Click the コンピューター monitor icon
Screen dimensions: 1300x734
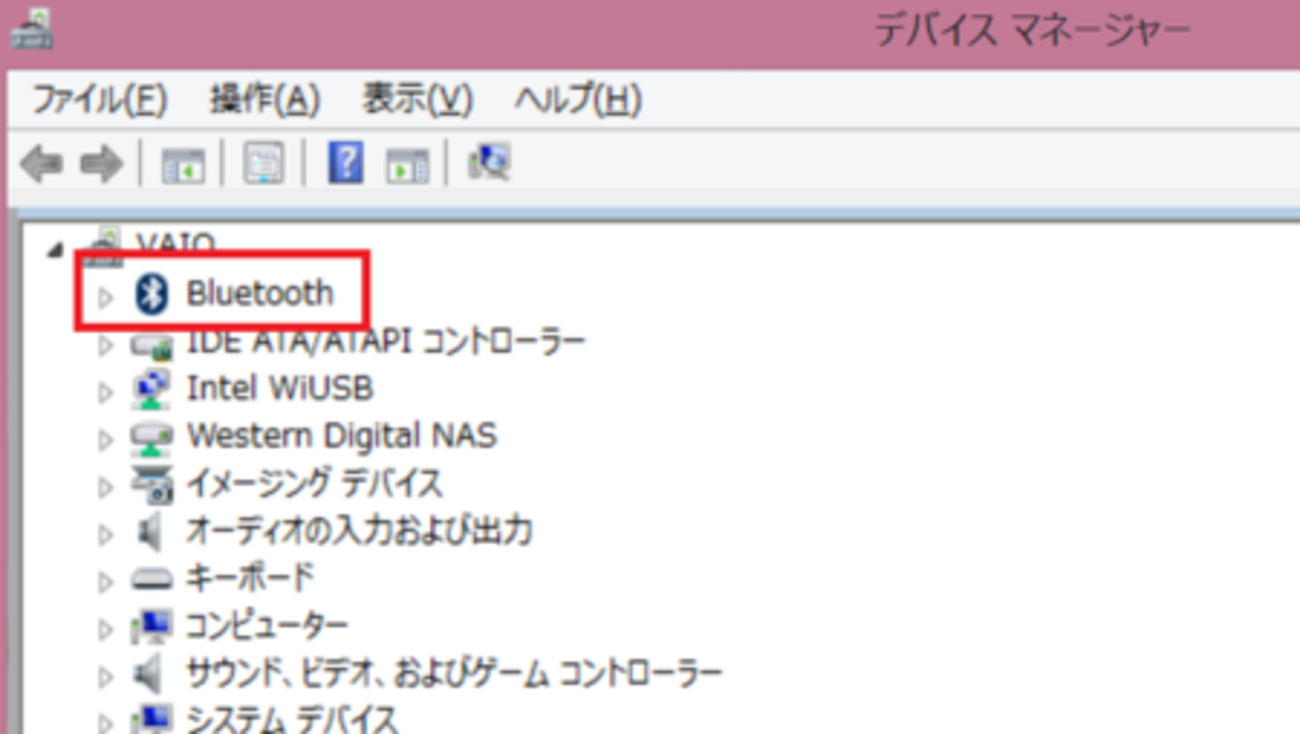point(151,626)
